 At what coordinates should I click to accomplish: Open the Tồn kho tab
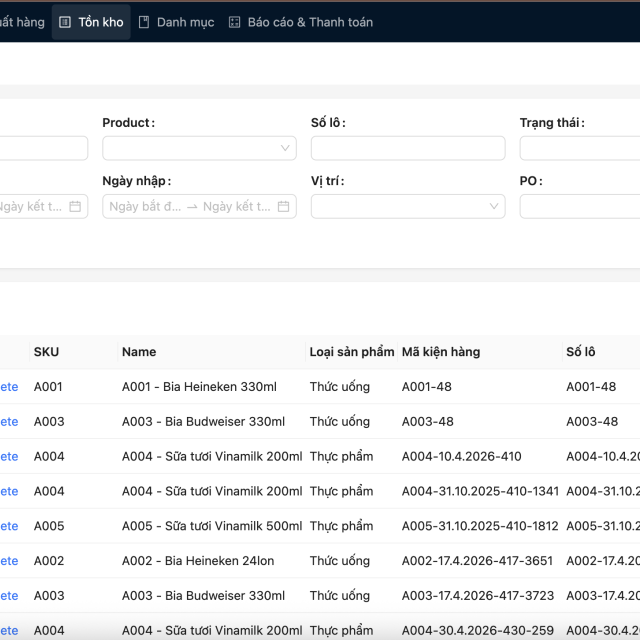[91, 22]
